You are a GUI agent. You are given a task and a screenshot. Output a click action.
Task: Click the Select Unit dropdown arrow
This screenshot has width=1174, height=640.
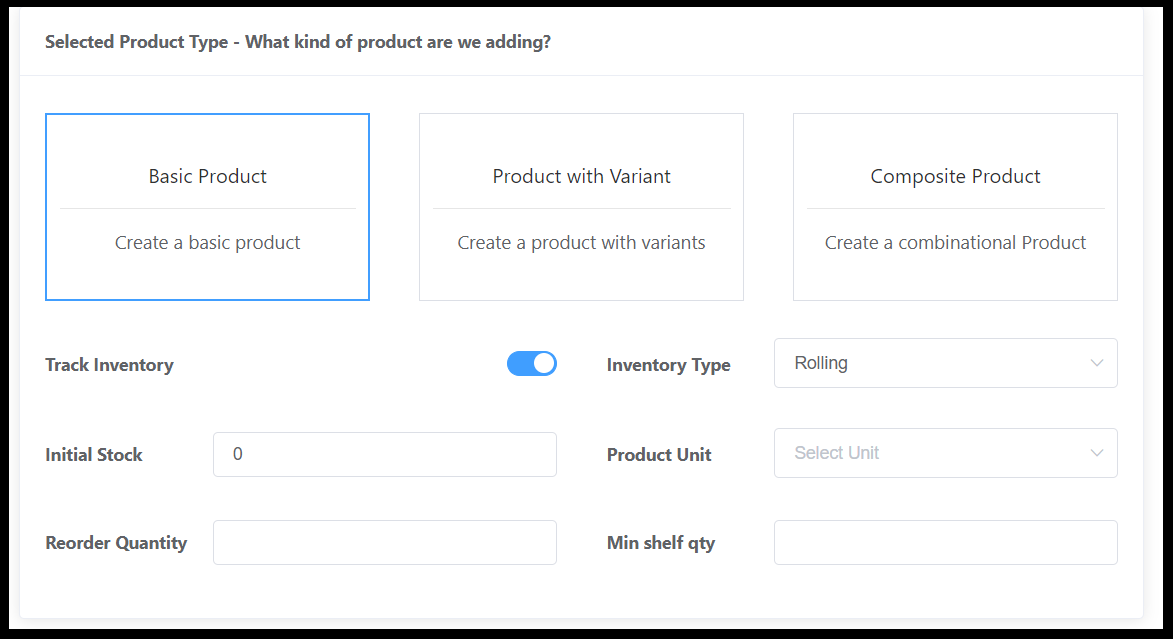[1097, 453]
